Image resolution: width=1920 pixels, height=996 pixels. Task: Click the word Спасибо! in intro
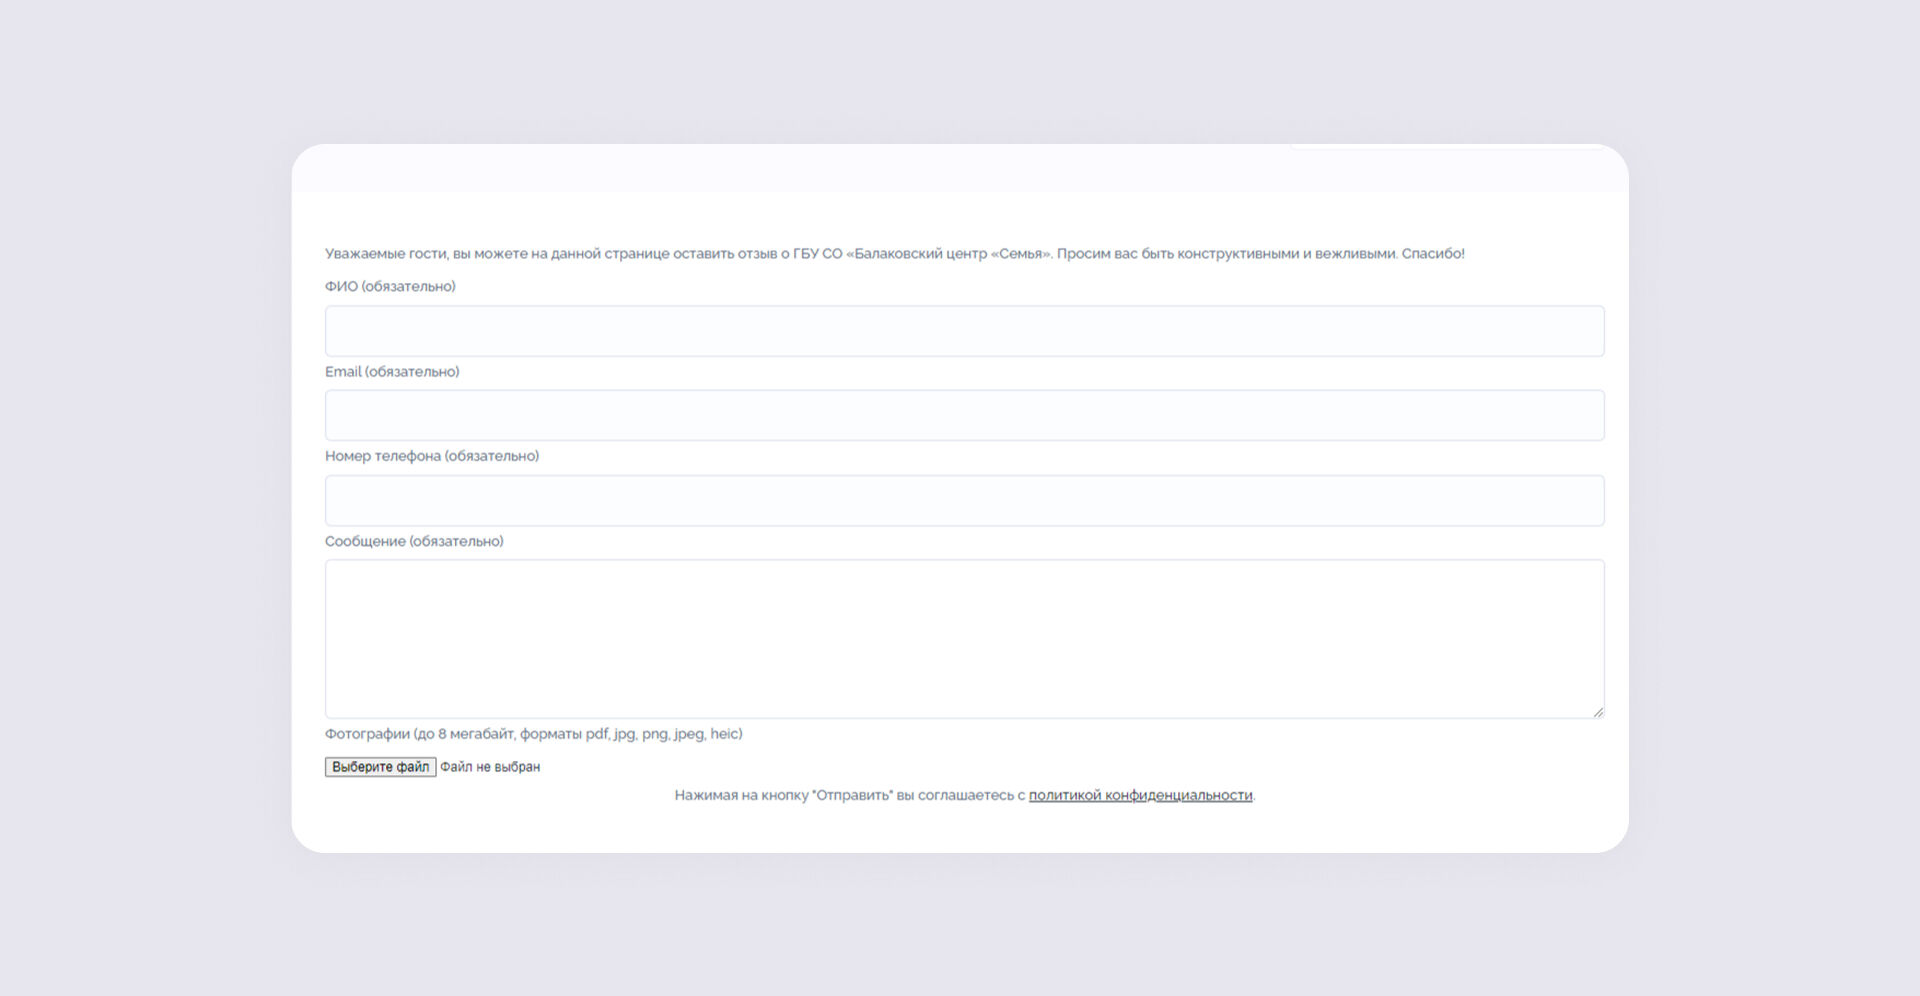(1432, 254)
